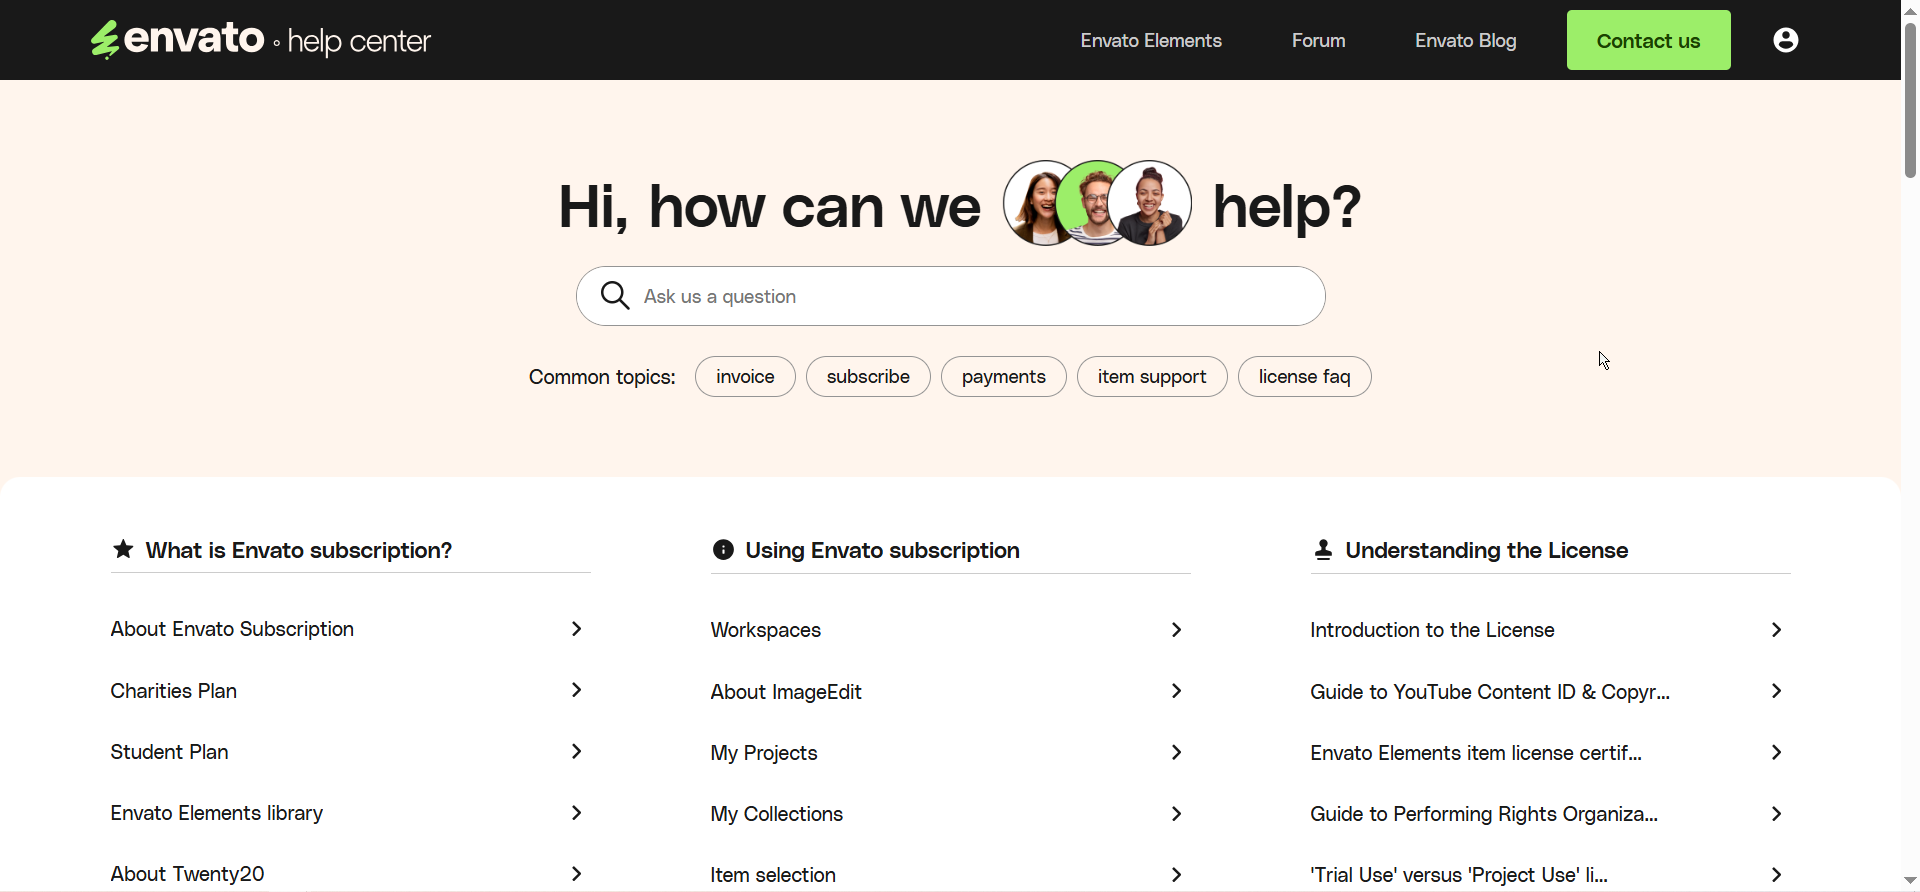Screen dimensions: 1920x892
Task: Click the magnifying glass search icon
Action: point(614,296)
